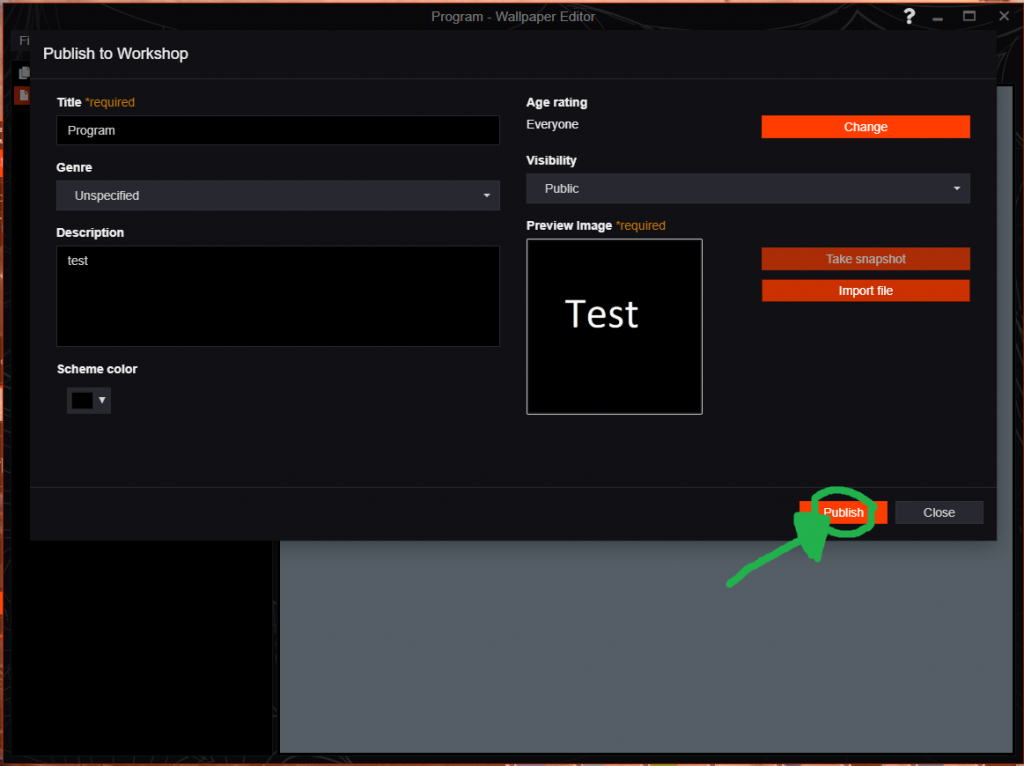Click inside the Description text area
1024x766 pixels.
278,296
